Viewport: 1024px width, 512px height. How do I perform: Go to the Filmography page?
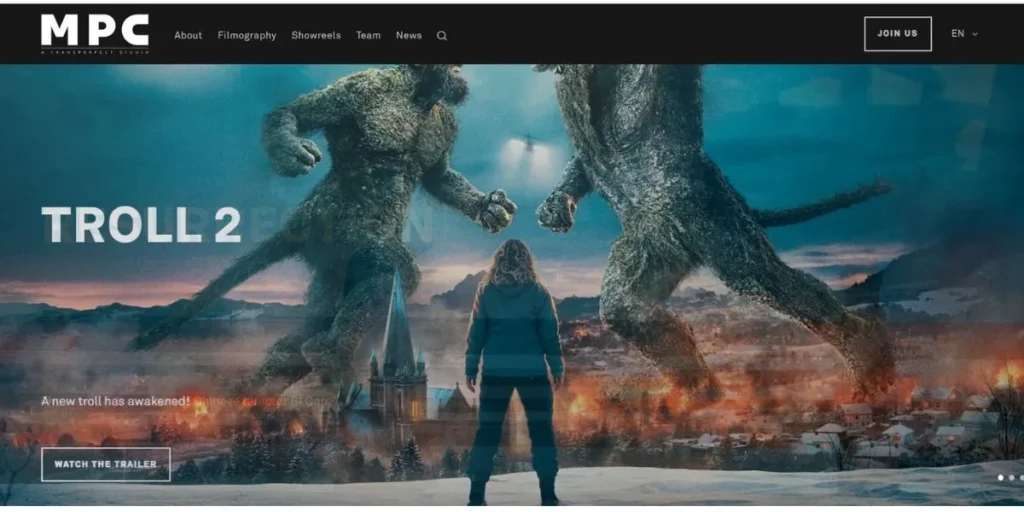(247, 35)
